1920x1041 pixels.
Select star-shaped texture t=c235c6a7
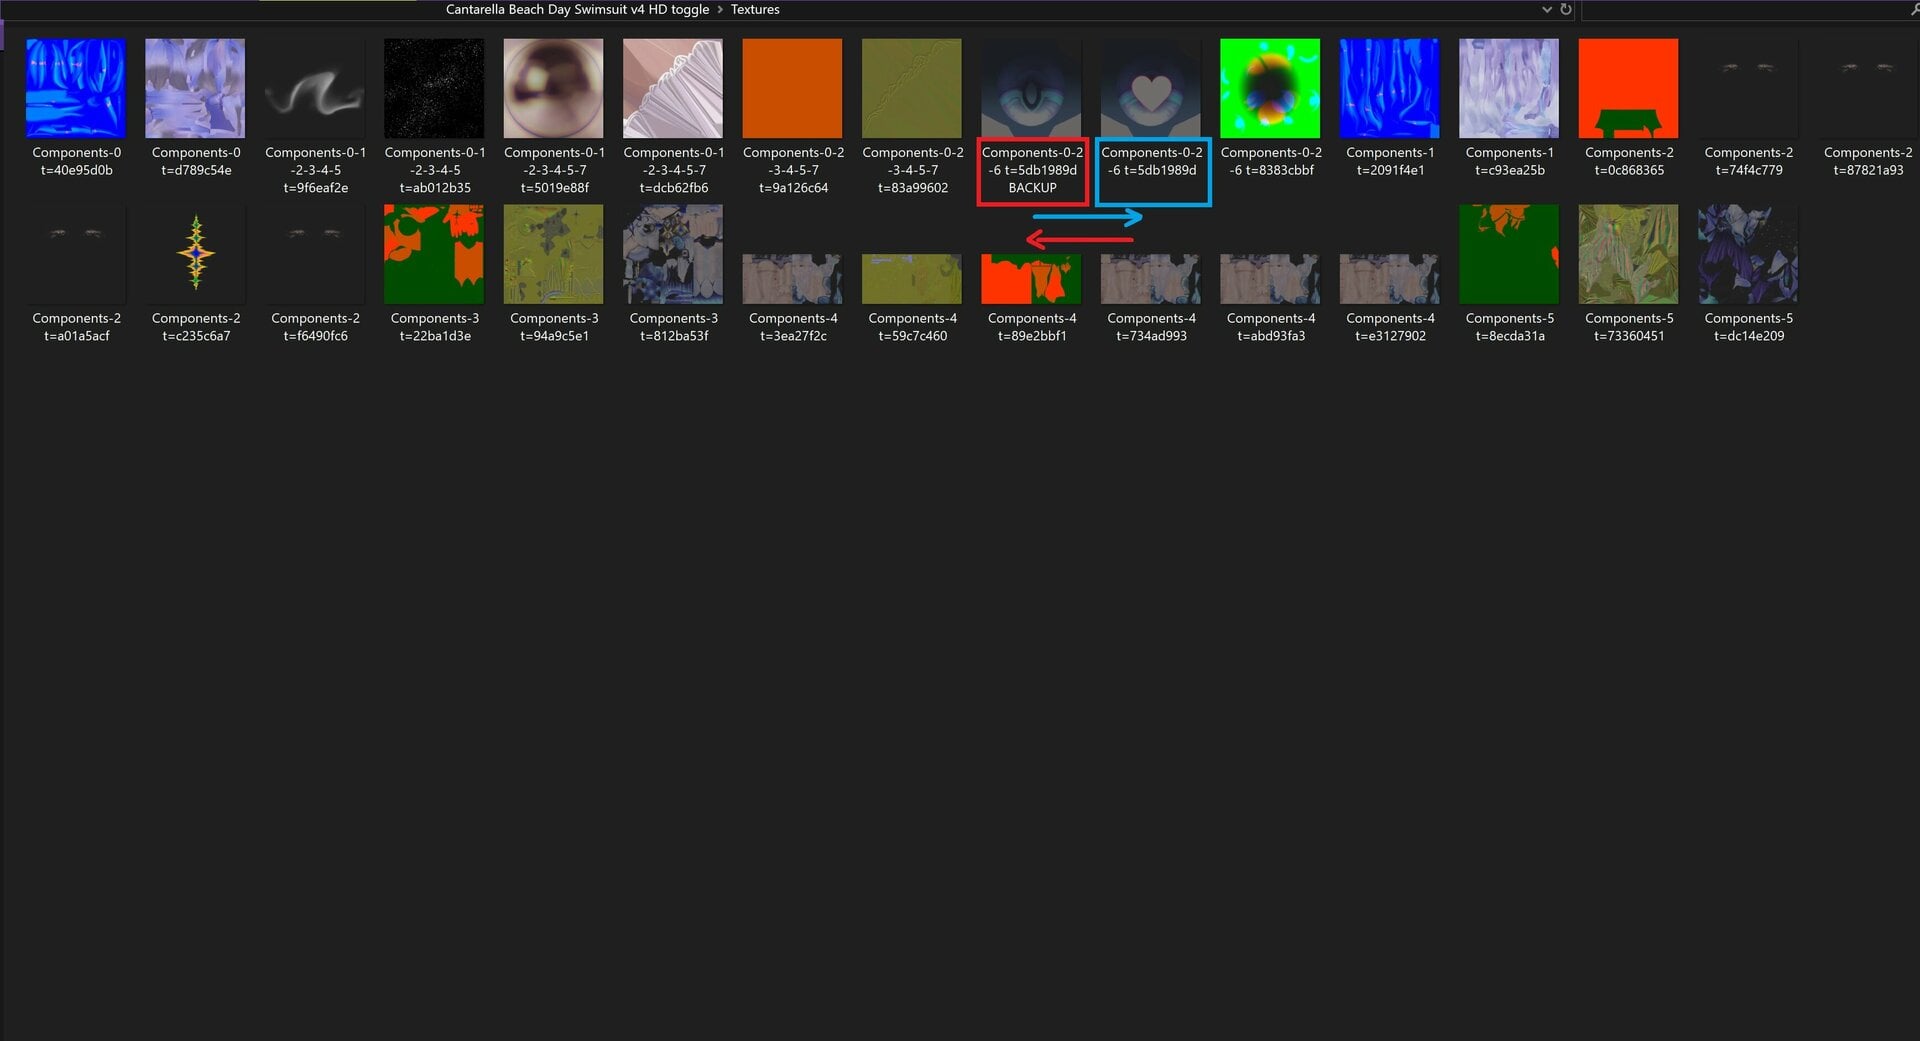195,254
